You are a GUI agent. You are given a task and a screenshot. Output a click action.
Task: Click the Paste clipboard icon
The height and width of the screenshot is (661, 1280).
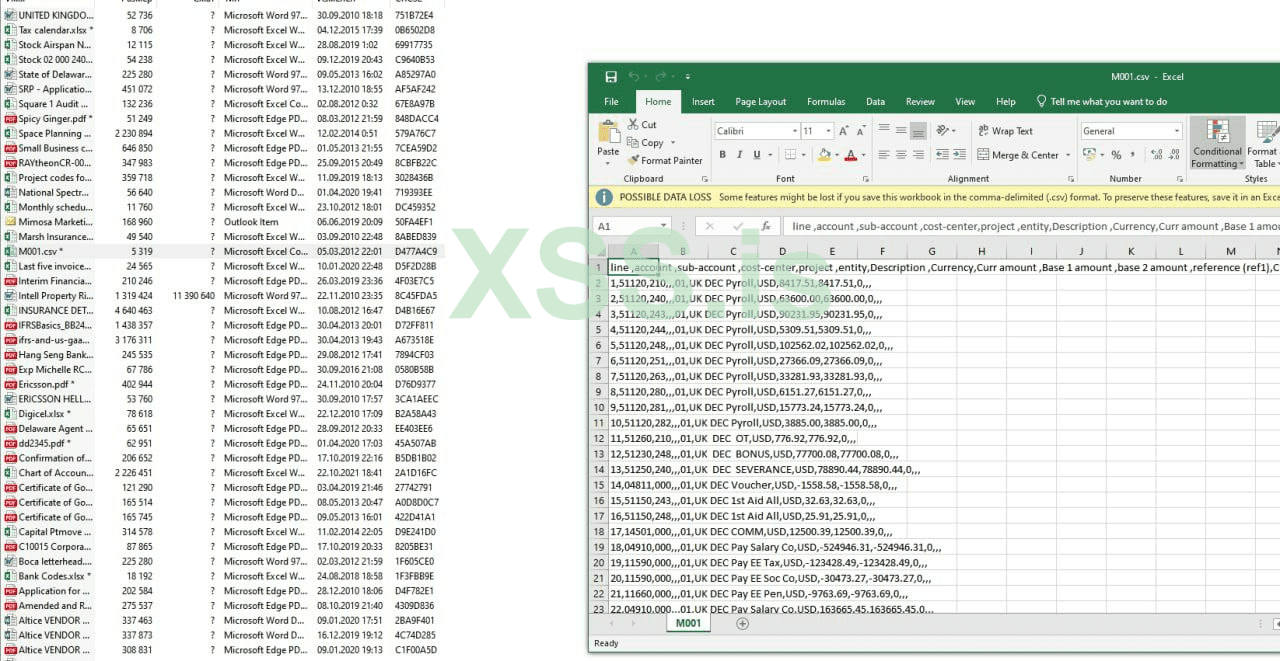click(608, 133)
